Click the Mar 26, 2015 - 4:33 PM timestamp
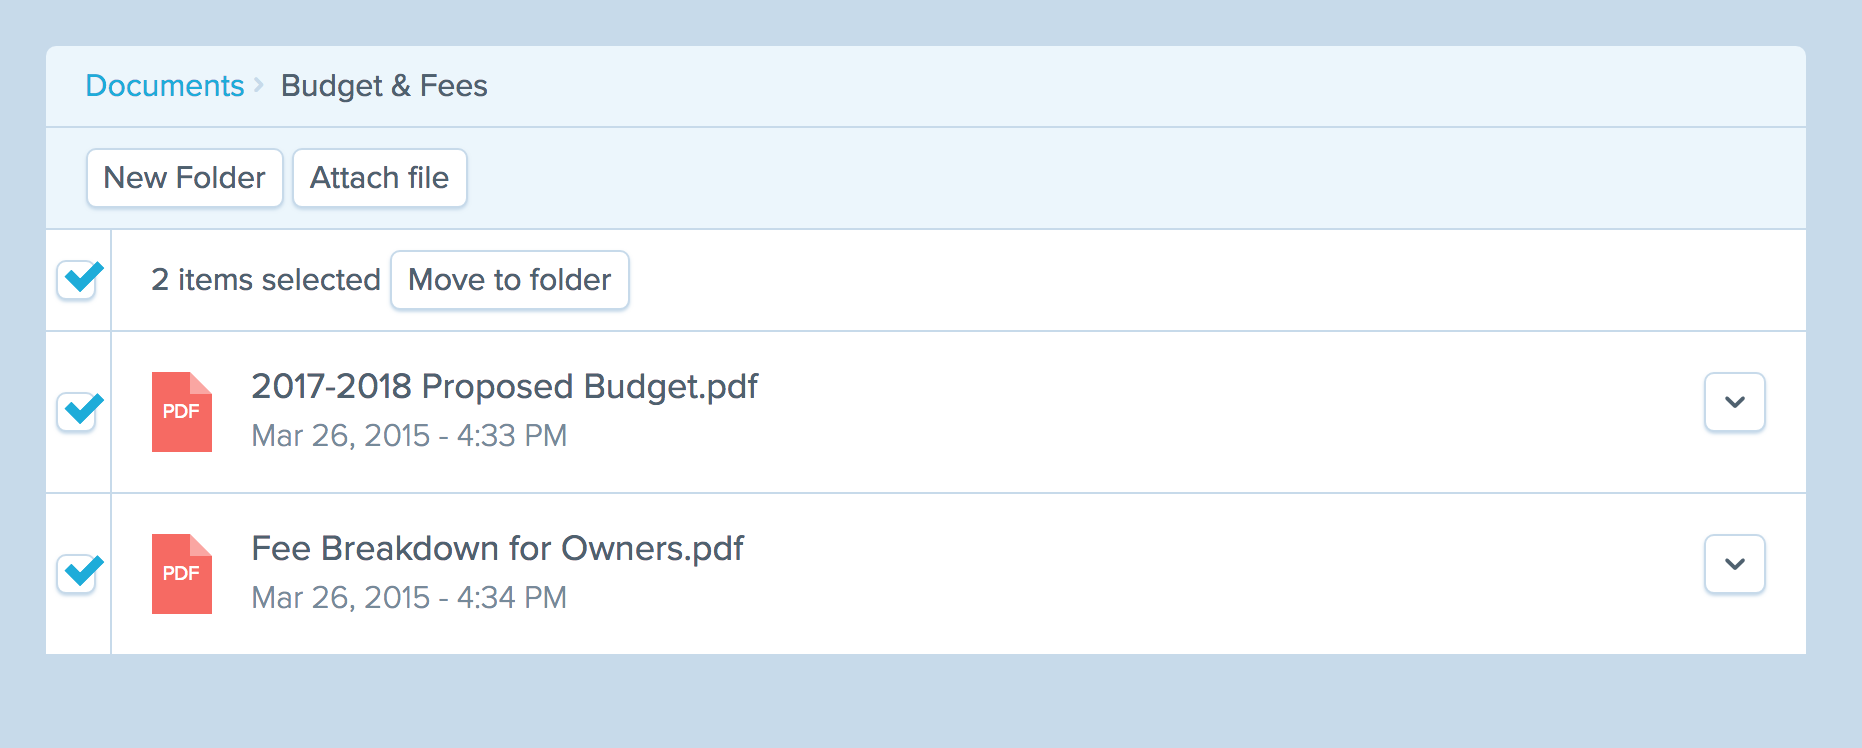 point(409,436)
